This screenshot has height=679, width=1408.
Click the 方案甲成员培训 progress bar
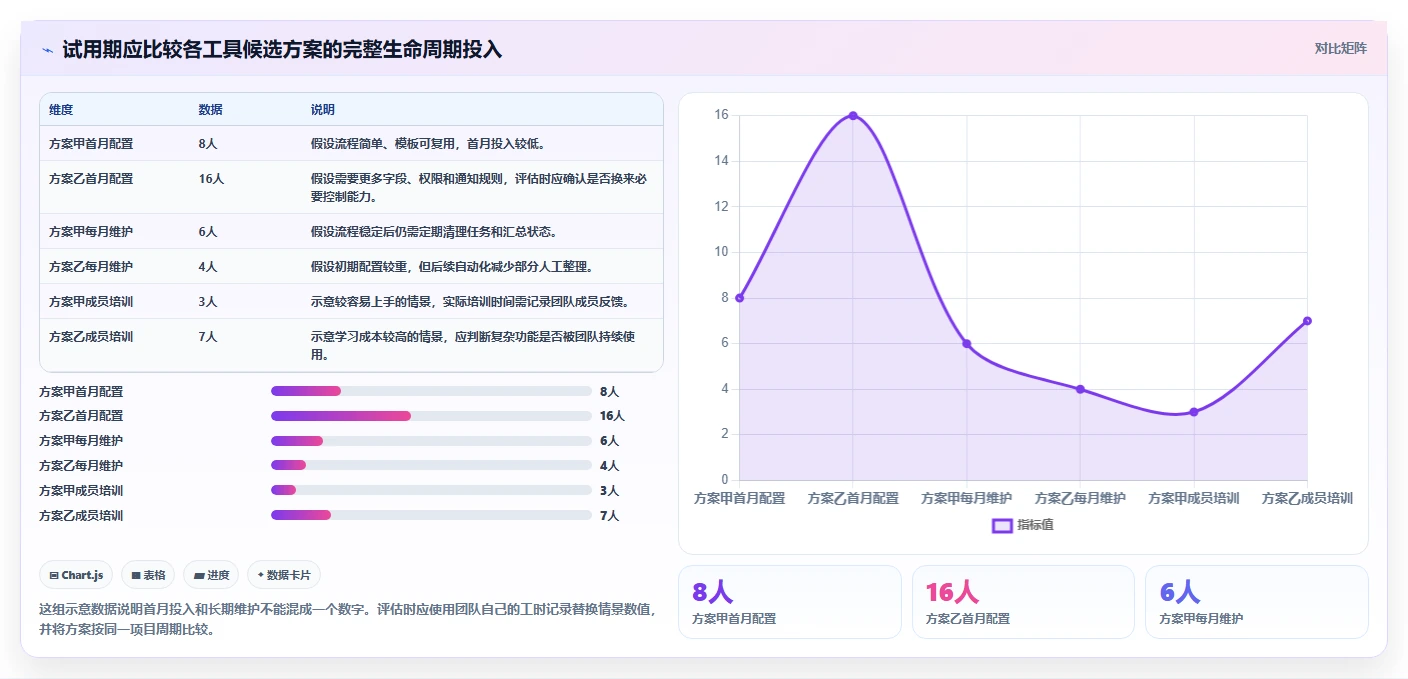(x=431, y=490)
